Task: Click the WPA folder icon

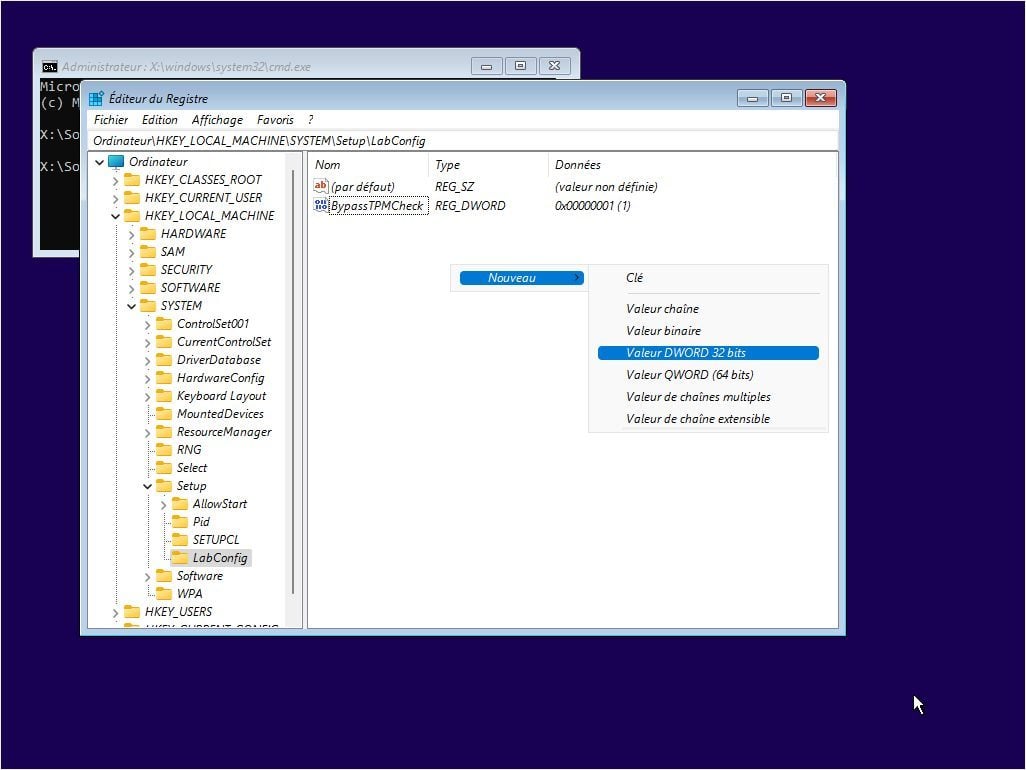Action: [164, 593]
